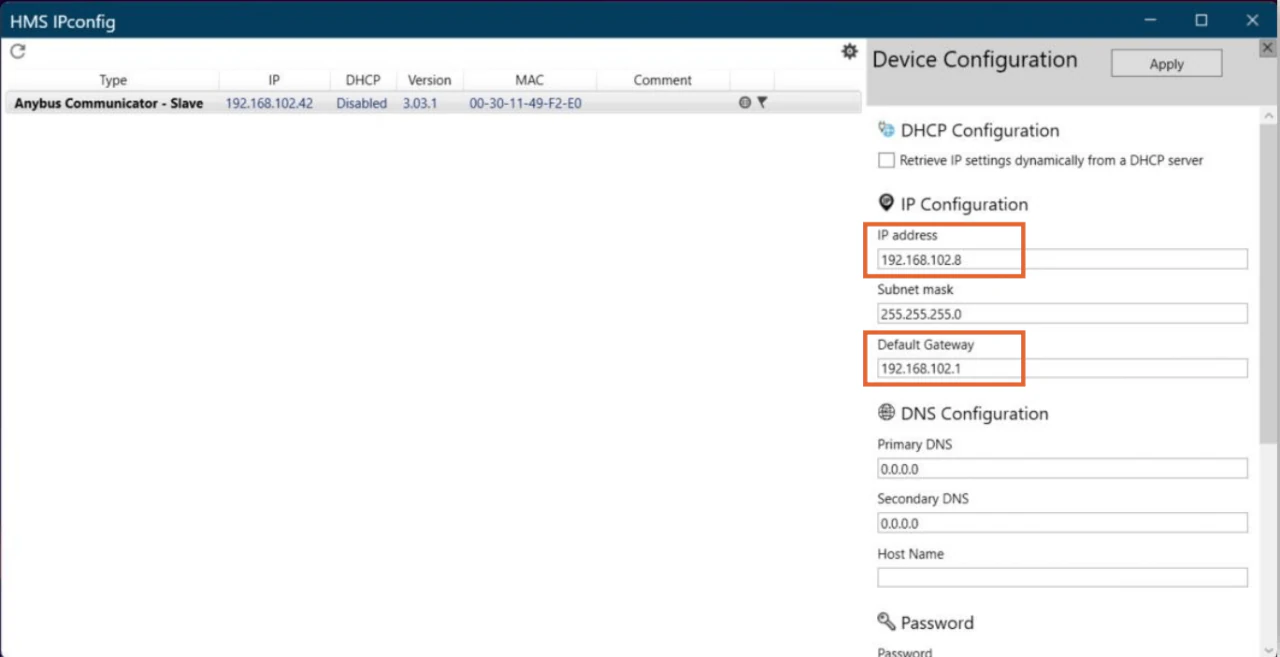Image resolution: width=1280 pixels, height=657 pixels.
Task: Sort by Comment column header
Action: tap(662, 80)
